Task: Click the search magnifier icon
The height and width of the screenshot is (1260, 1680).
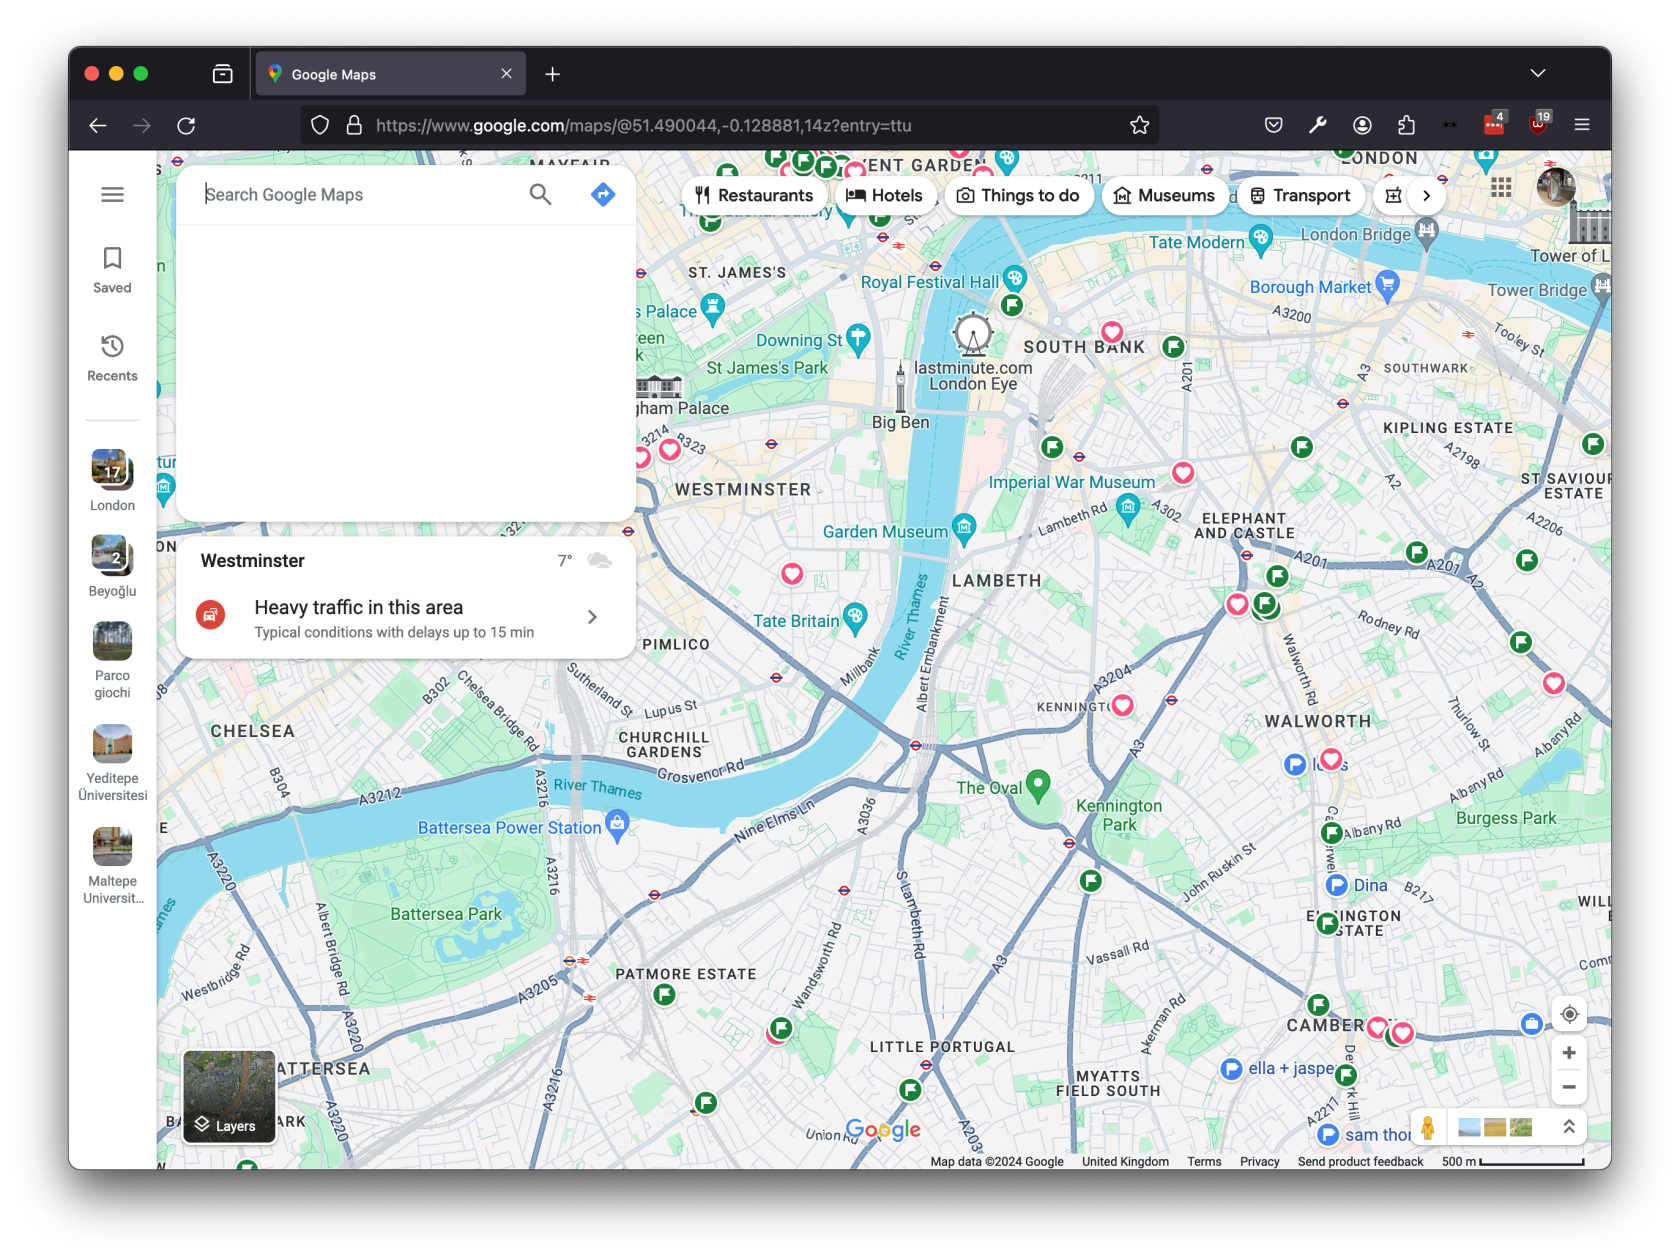Action: coord(540,195)
